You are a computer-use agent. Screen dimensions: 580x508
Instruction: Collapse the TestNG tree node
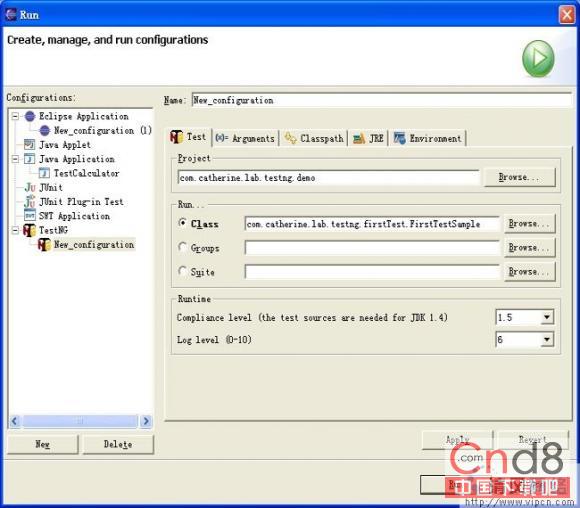[x=15, y=230]
